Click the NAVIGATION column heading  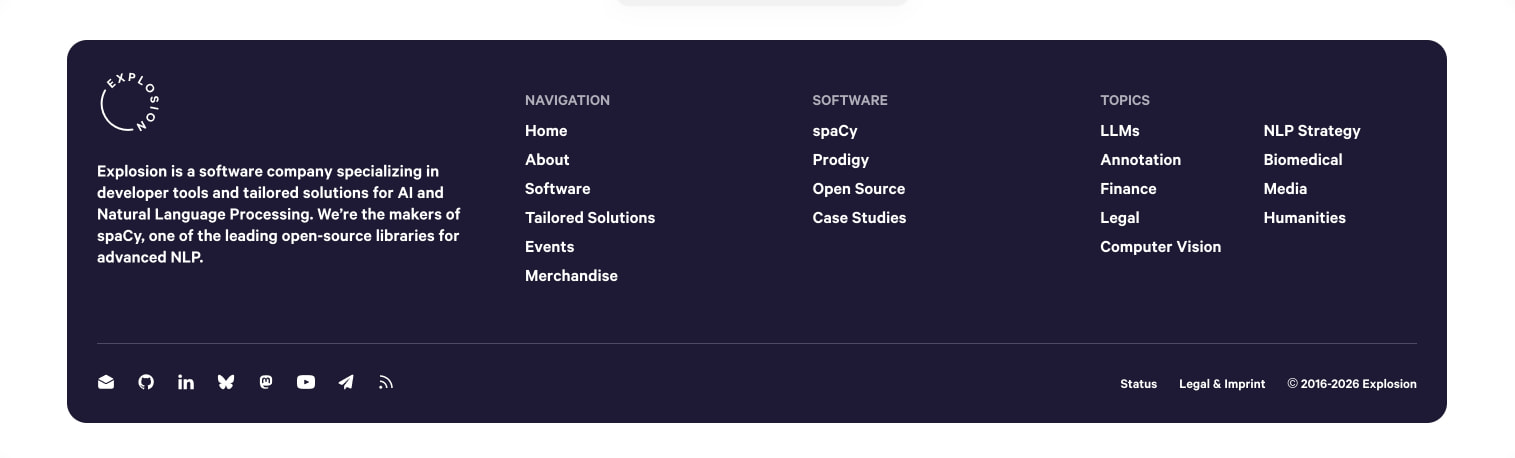[x=567, y=100]
